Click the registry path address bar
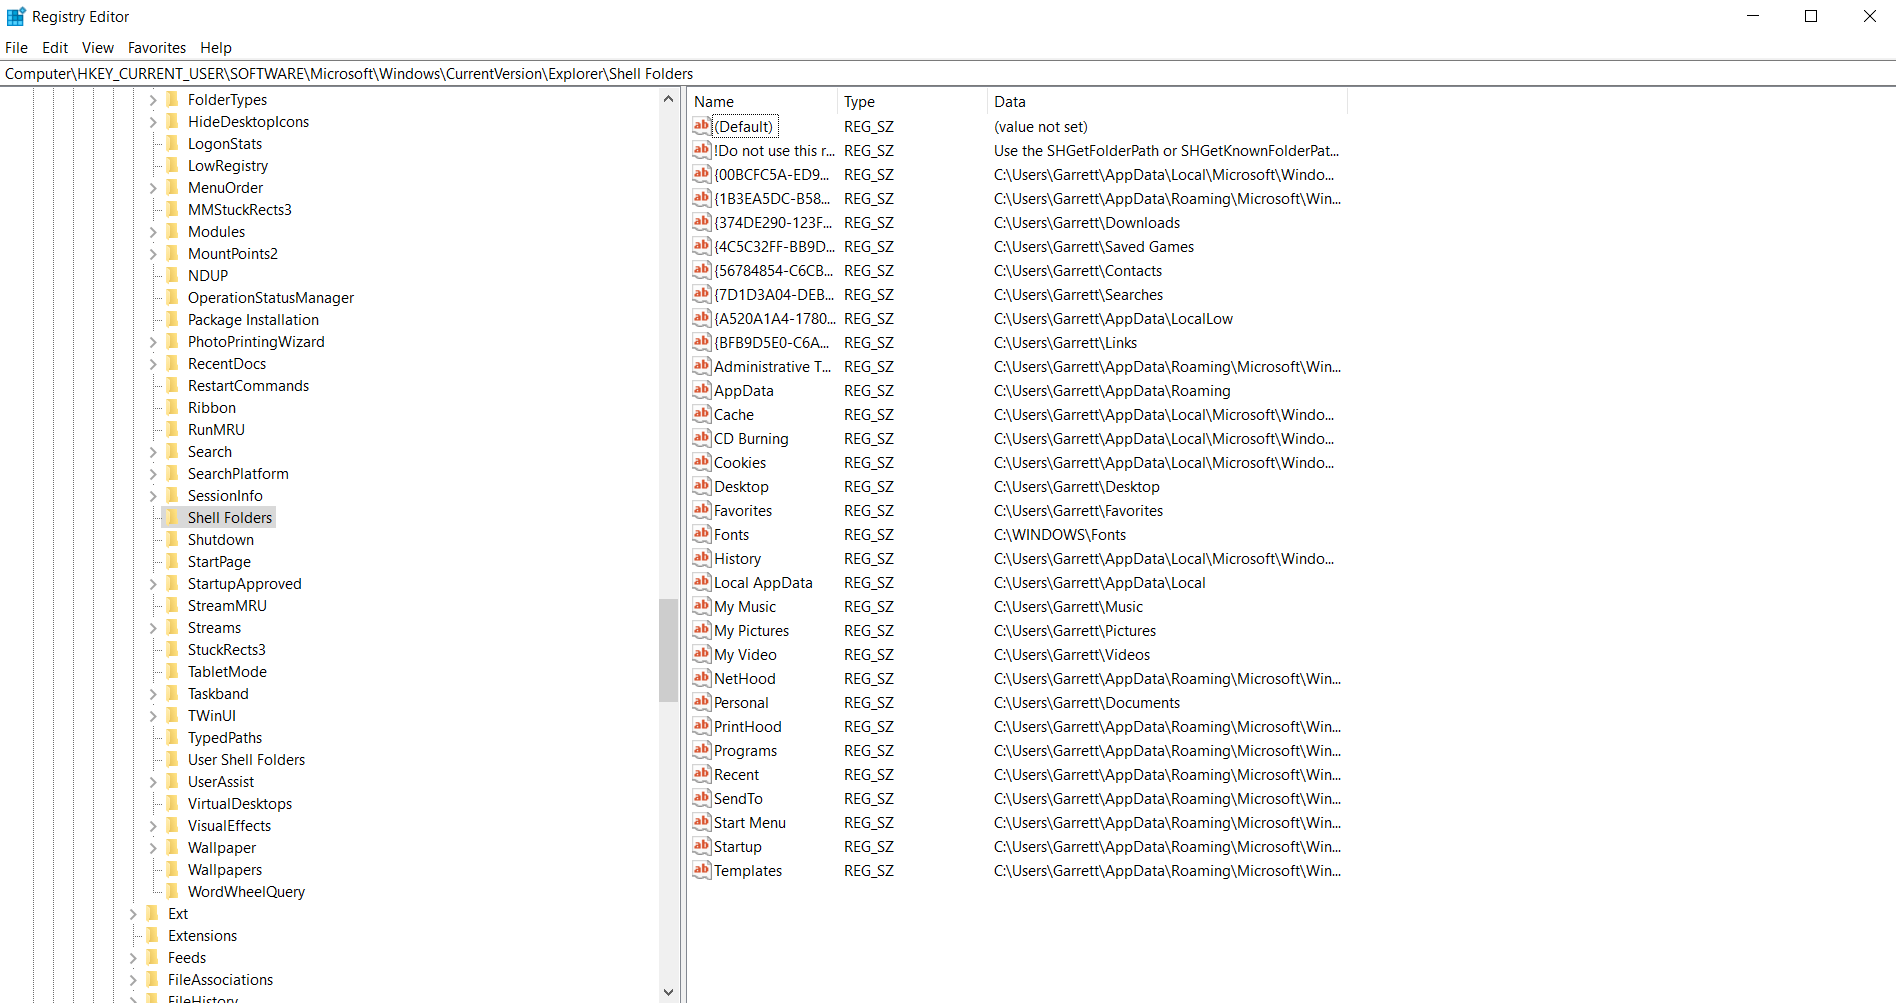 pyautogui.click(x=948, y=73)
